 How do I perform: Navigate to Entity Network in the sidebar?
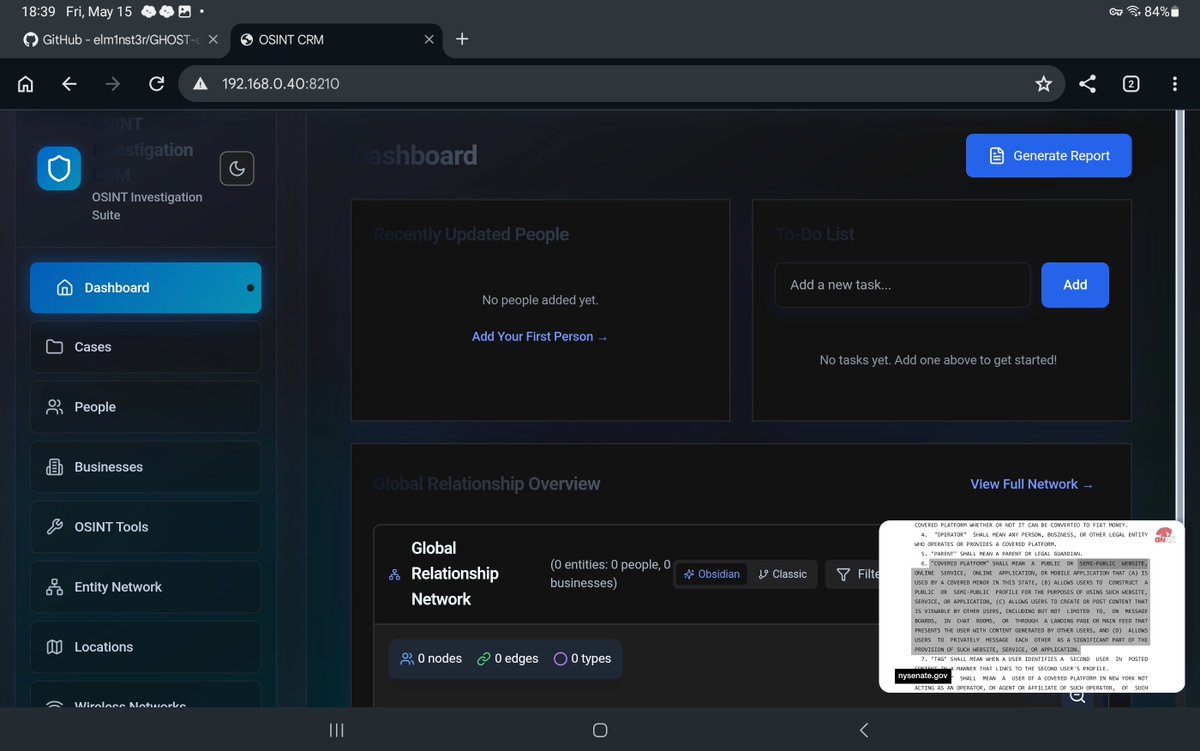click(x=146, y=587)
